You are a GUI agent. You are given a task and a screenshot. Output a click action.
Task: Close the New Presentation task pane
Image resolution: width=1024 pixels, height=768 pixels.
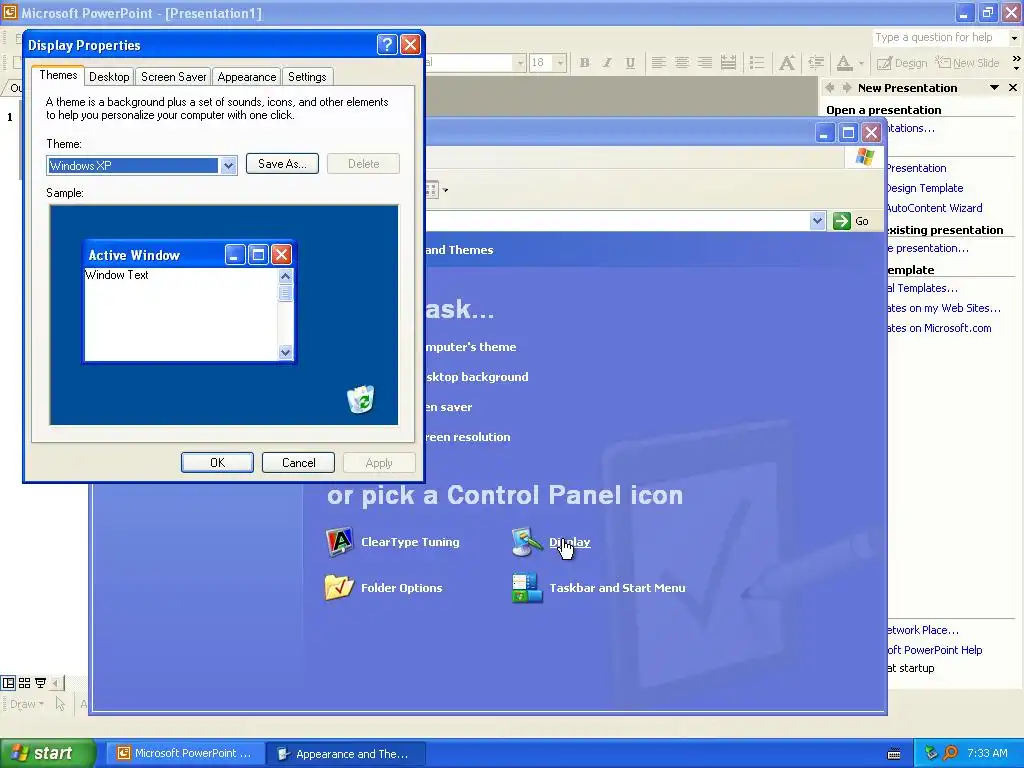click(x=1013, y=88)
